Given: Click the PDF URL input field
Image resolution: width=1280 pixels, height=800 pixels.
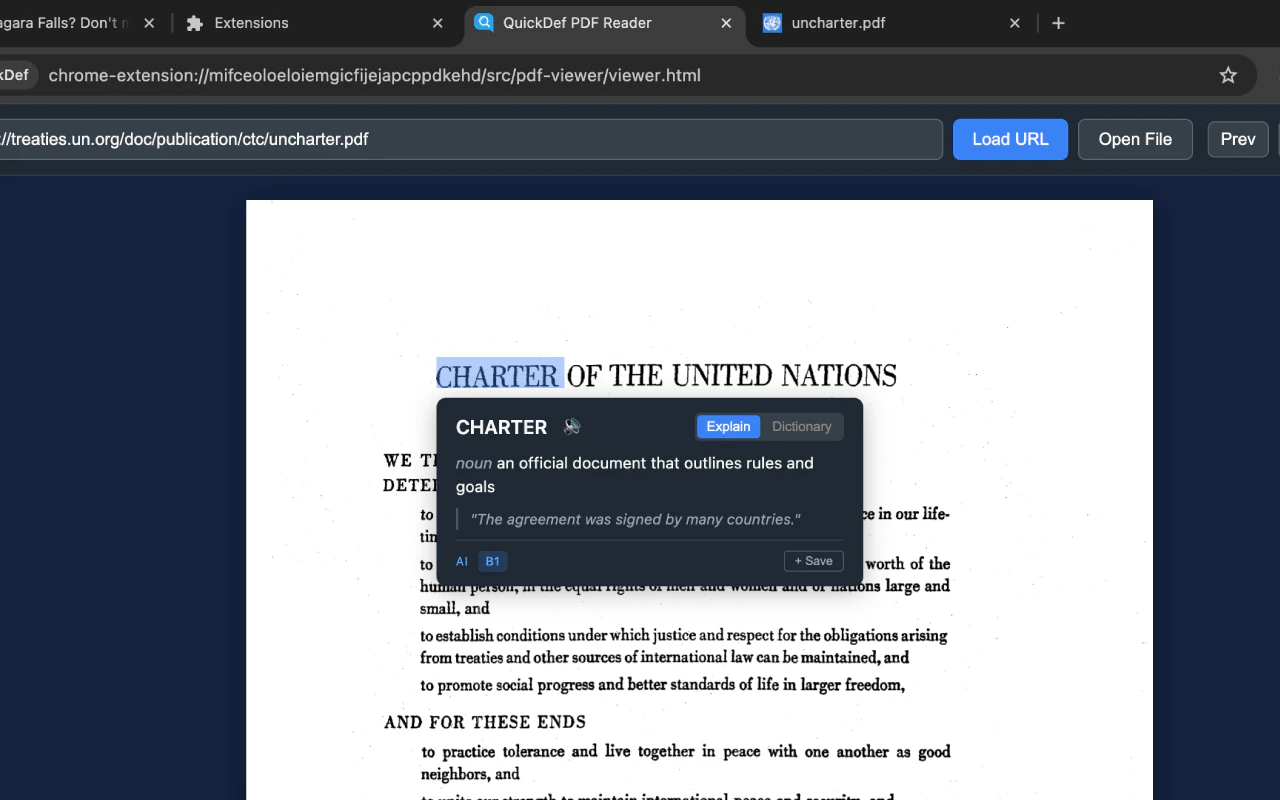Looking at the screenshot, I should point(470,139).
